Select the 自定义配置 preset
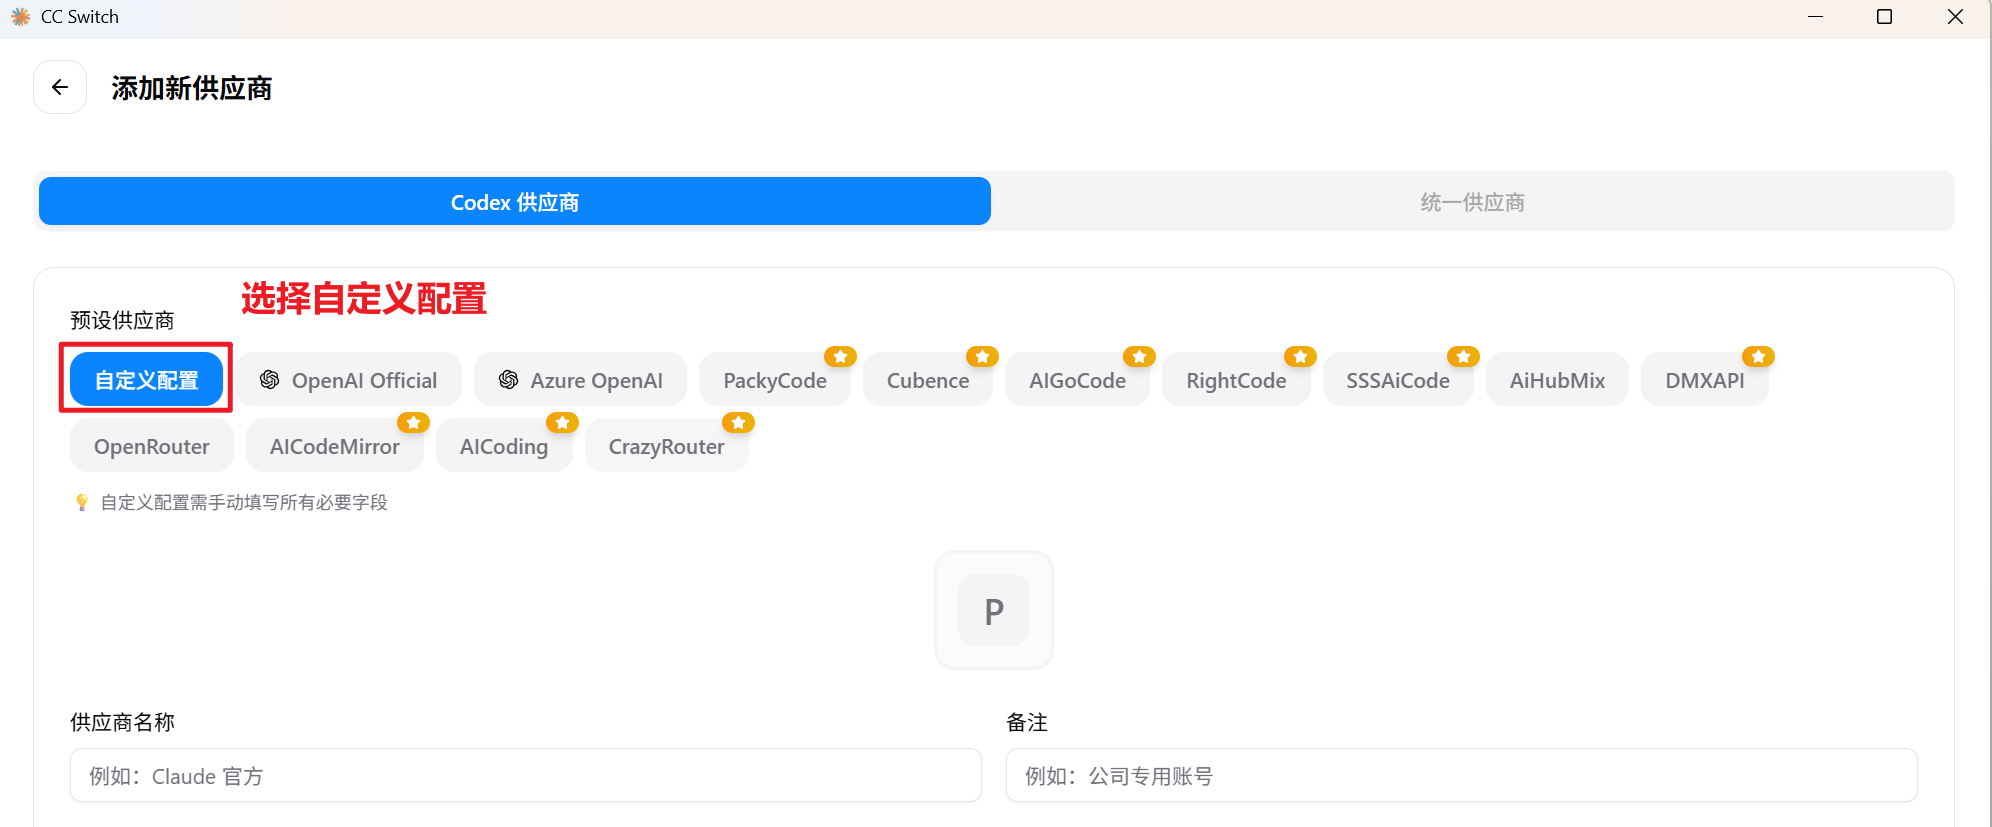Viewport: 1992px width, 827px height. tap(146, 379)
